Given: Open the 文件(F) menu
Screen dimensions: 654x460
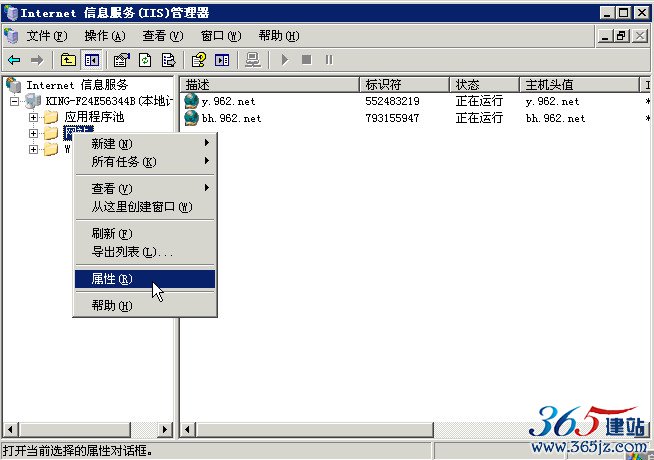Looking at the screenshot, I should [x=47, y=36].
